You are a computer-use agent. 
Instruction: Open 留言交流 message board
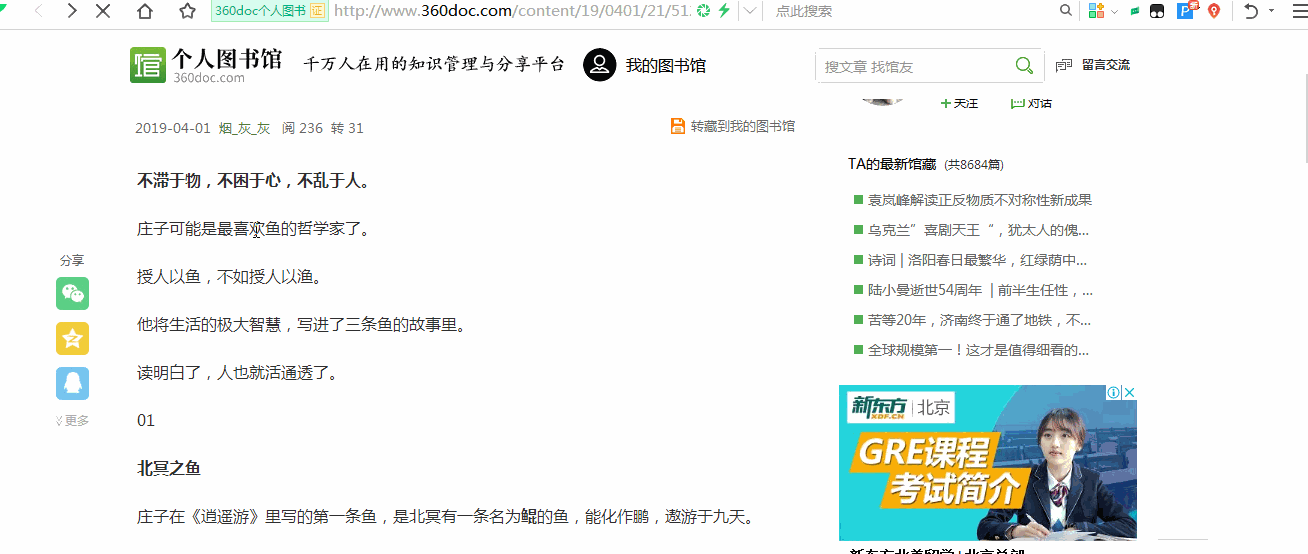(x=1093, y=65)
